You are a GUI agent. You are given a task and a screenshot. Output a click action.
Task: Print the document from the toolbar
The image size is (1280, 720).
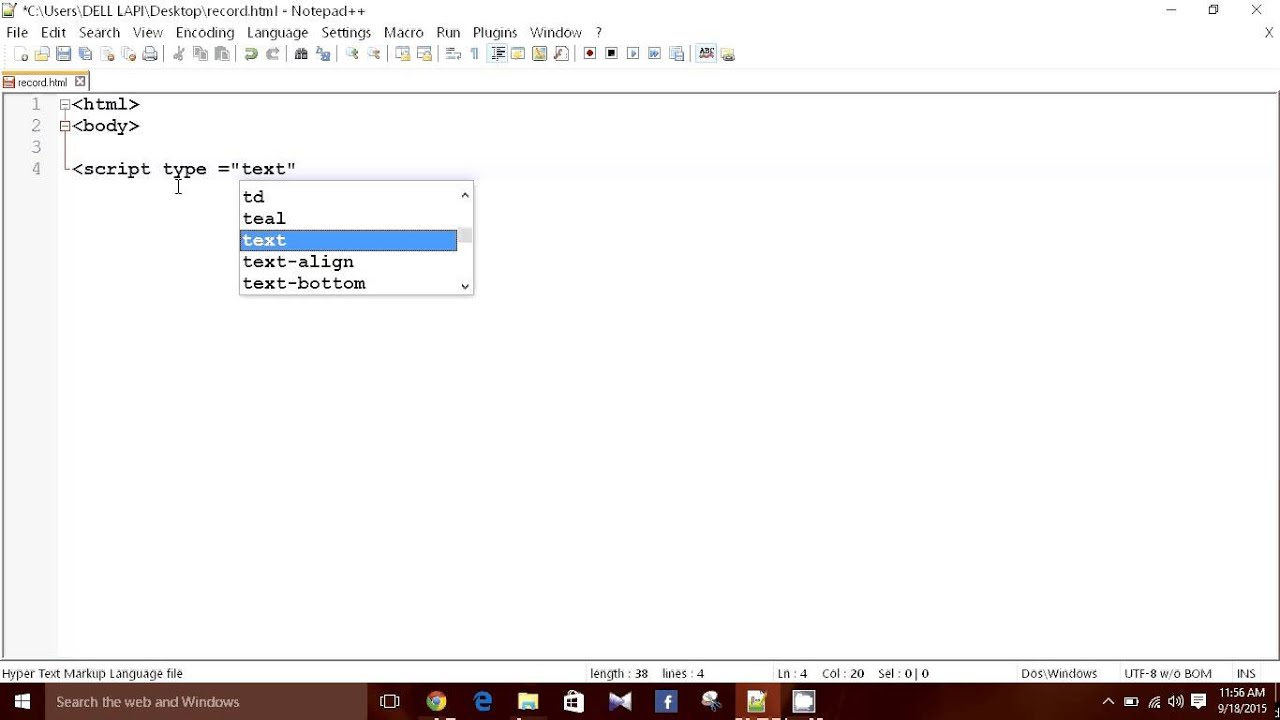tap(150, 54)
